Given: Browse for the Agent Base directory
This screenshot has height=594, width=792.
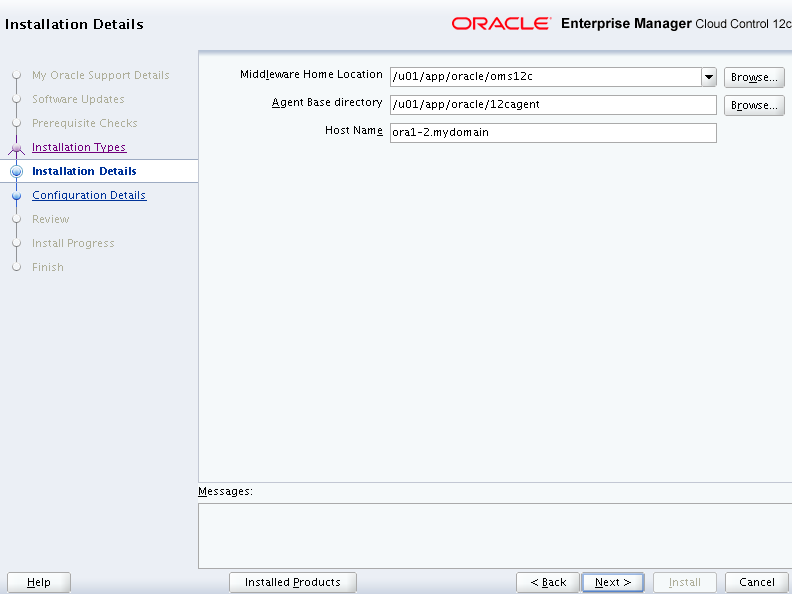Looking at the screenshot, I should pos(754,105).
